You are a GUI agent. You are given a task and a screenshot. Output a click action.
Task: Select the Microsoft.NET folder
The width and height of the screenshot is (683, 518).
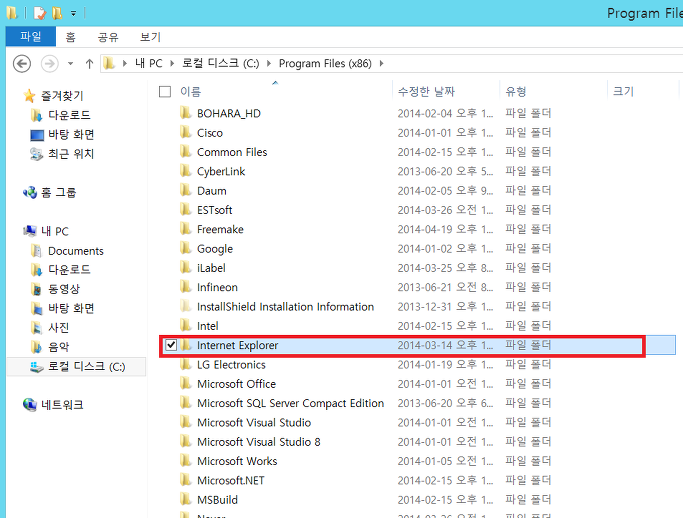pyautogui.click(x=230, y=480)
